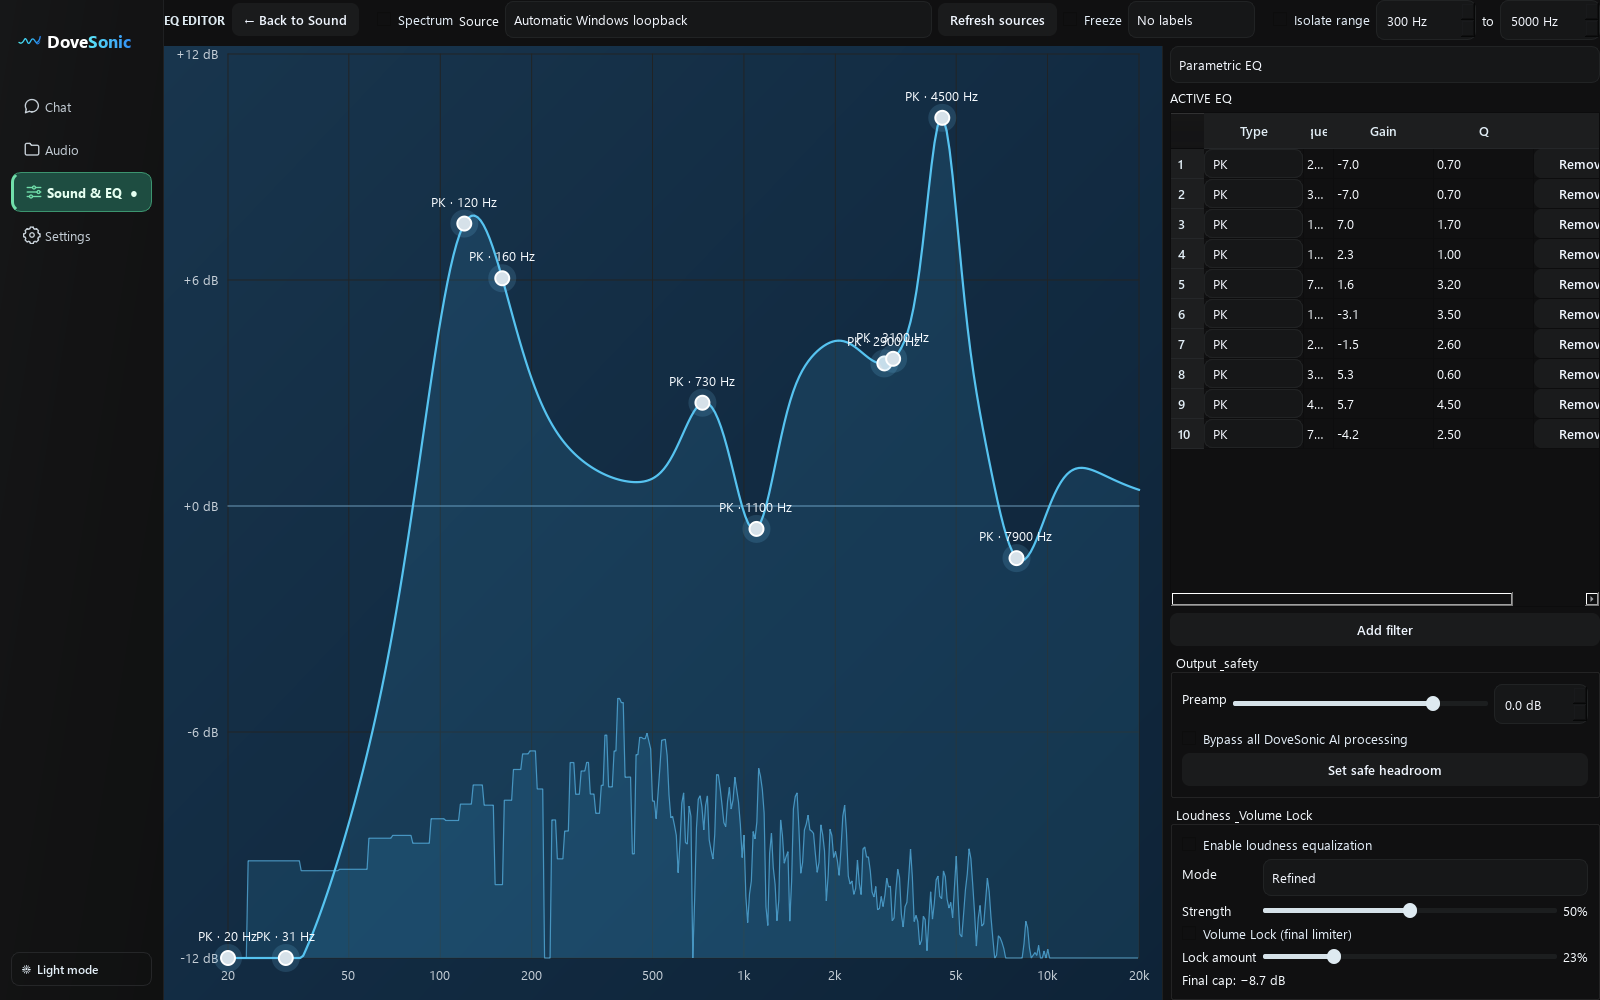
Task: Click the 0.0 dB preamp value field
Action: (x=1540, y=705)
